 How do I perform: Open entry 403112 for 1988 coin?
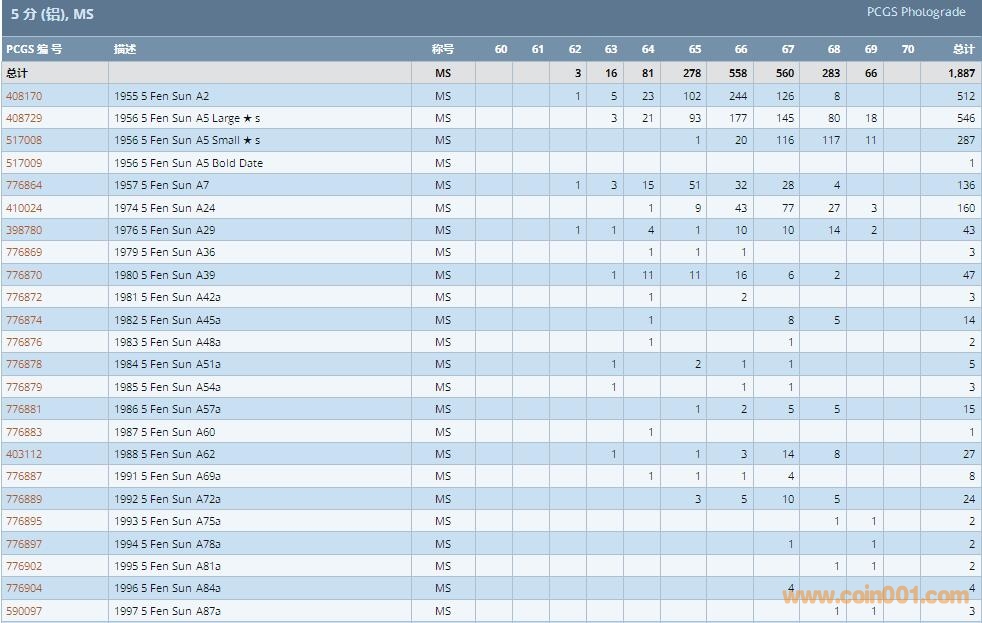click(24, 454)
